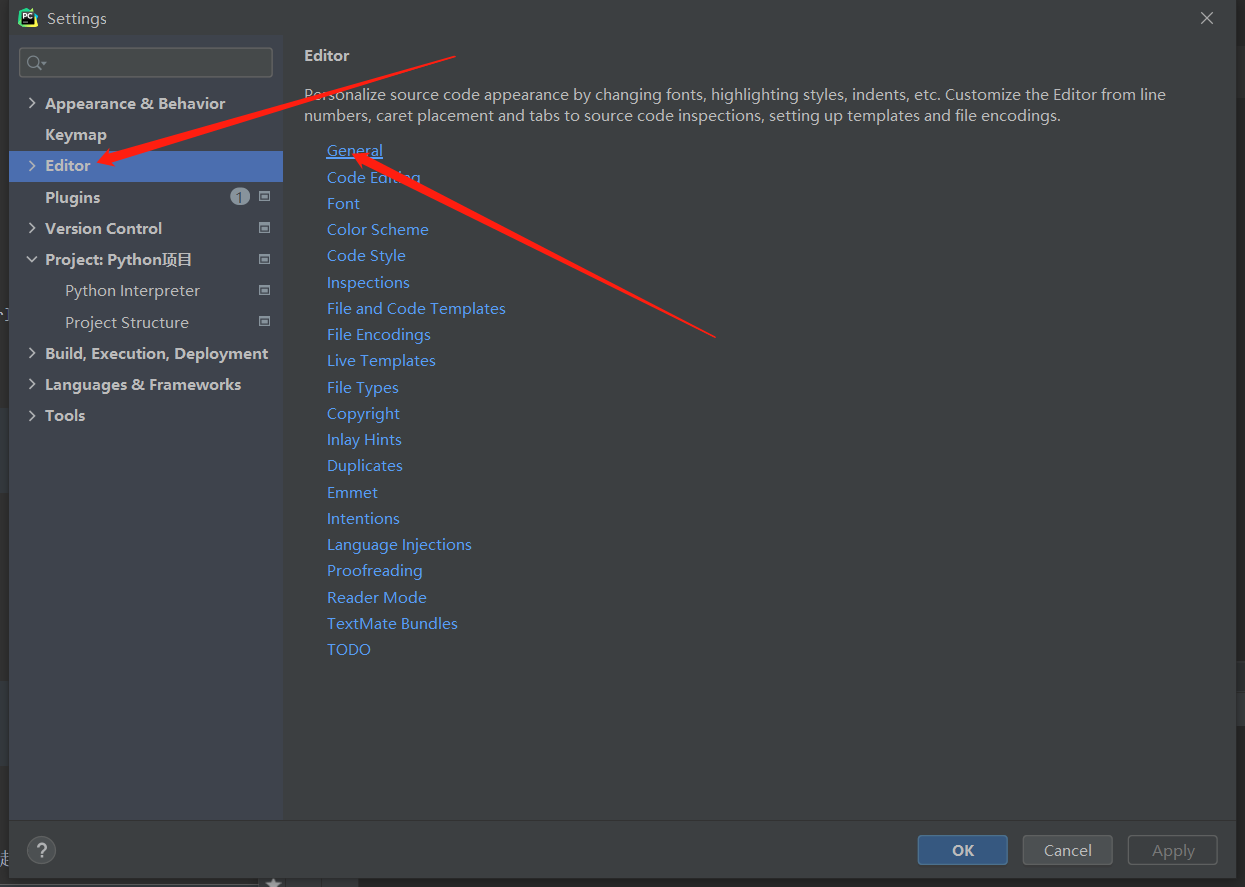Open the TextMate Bundles link

point(392,623)
